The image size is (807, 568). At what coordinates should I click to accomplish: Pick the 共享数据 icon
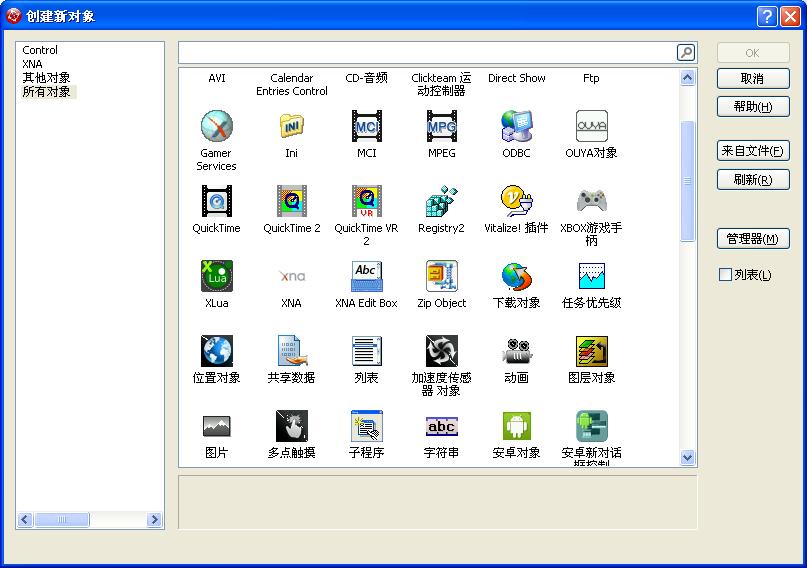pyautogui.click(x=292, y=351)
